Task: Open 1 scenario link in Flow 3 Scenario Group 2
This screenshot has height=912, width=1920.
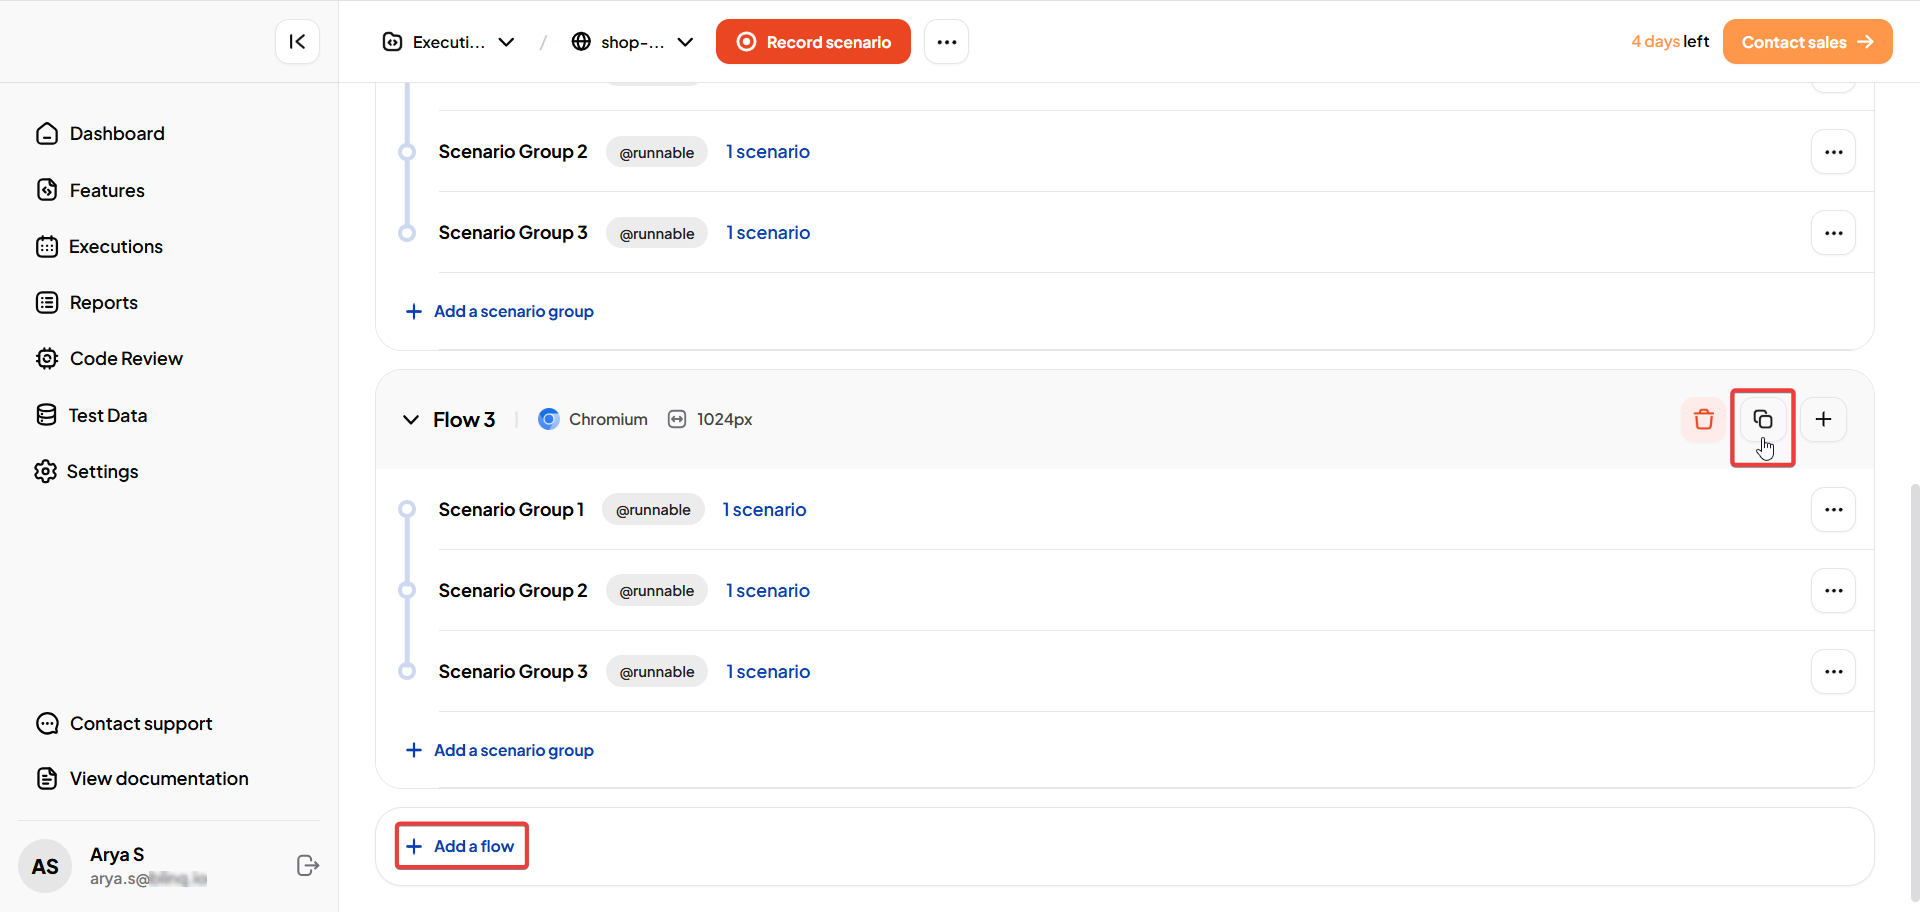Action: 768,591
